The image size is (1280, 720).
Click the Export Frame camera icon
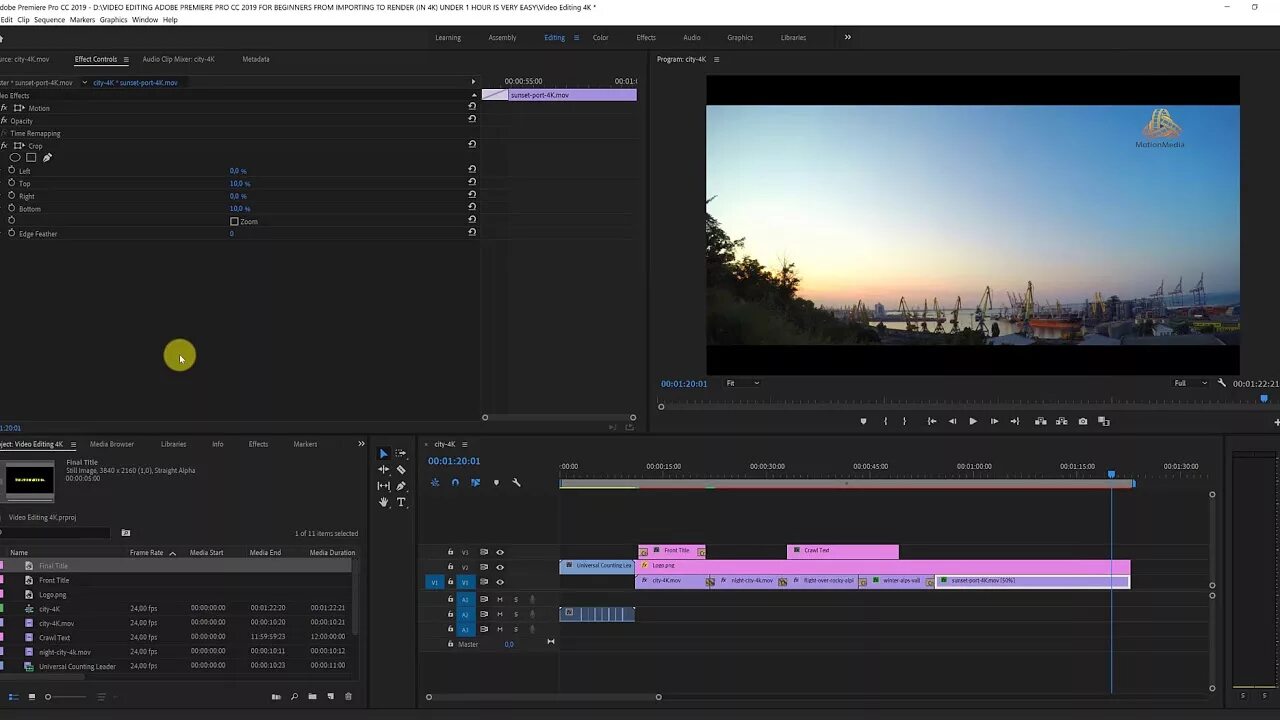click(1082, 421)
